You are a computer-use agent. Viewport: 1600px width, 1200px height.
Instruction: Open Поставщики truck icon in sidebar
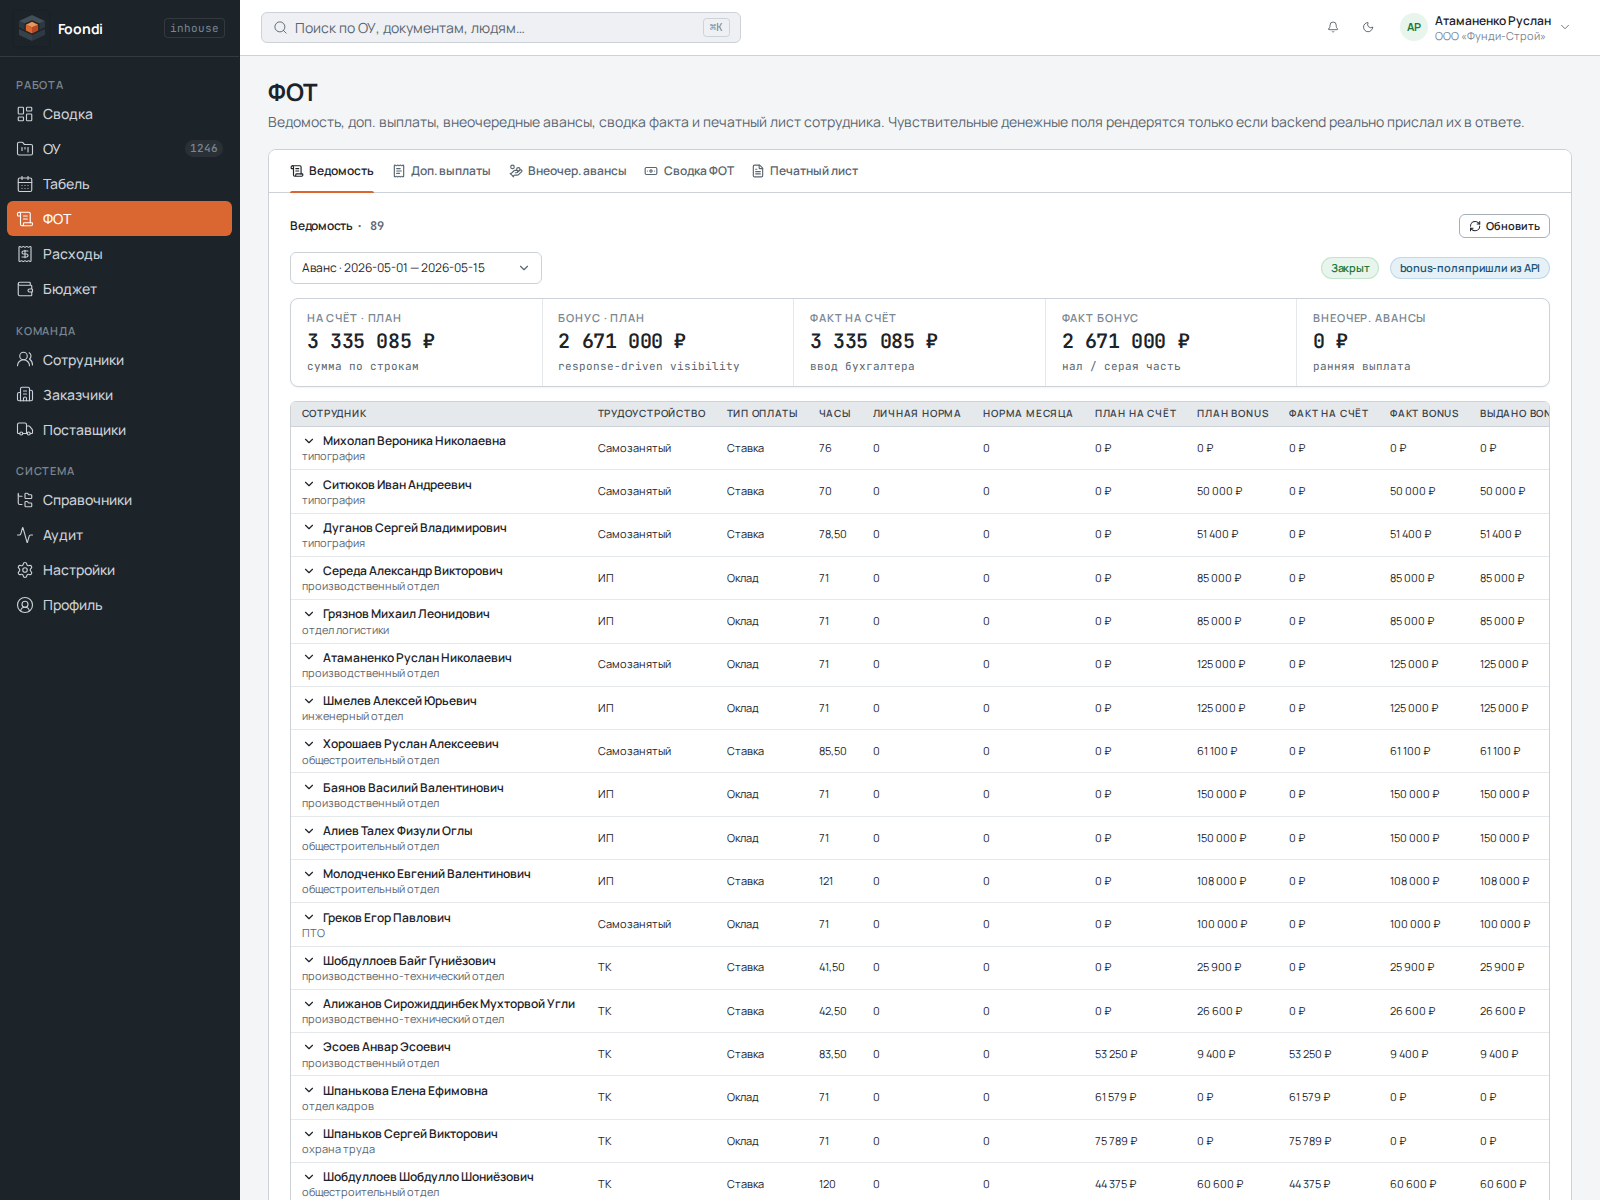coord(25,430)
